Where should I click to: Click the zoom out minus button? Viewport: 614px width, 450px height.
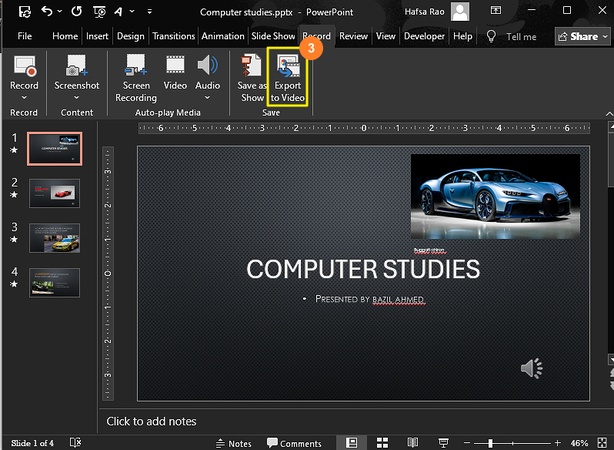click(467, 443)
